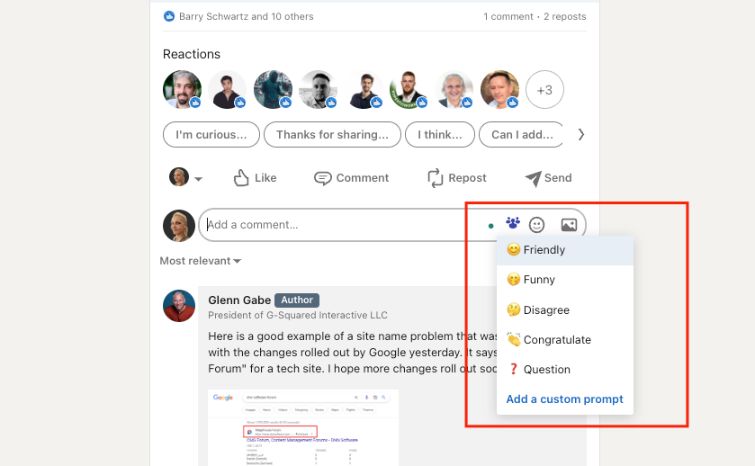
Task: Click the "Thanks for sharing..." suggestion
Action: pyautogui.click(x=332, y=135)
